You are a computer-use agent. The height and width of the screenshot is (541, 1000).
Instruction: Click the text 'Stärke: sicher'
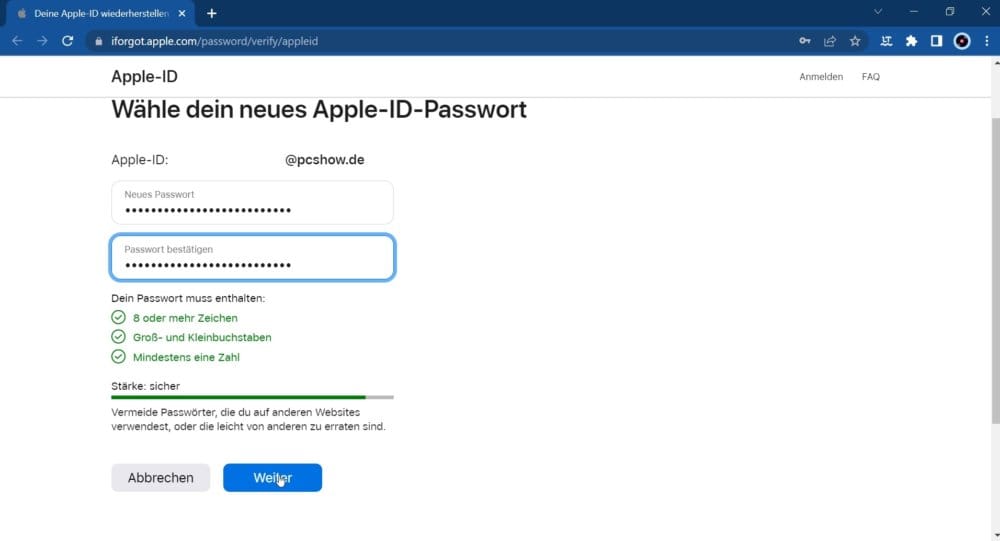click(145, 386)
